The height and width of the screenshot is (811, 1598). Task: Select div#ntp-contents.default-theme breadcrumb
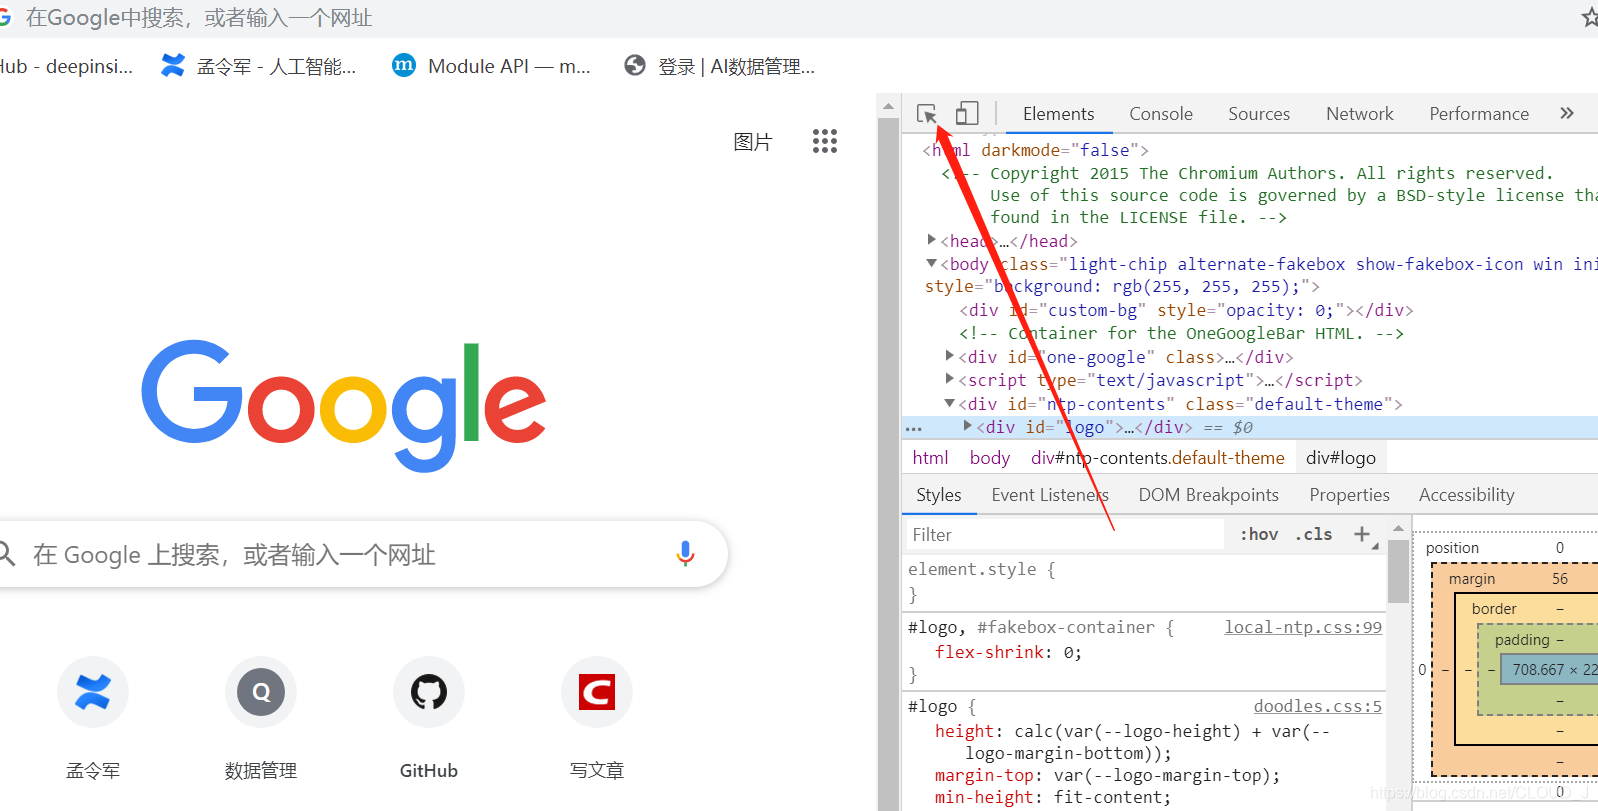[x=1157, y=458]
